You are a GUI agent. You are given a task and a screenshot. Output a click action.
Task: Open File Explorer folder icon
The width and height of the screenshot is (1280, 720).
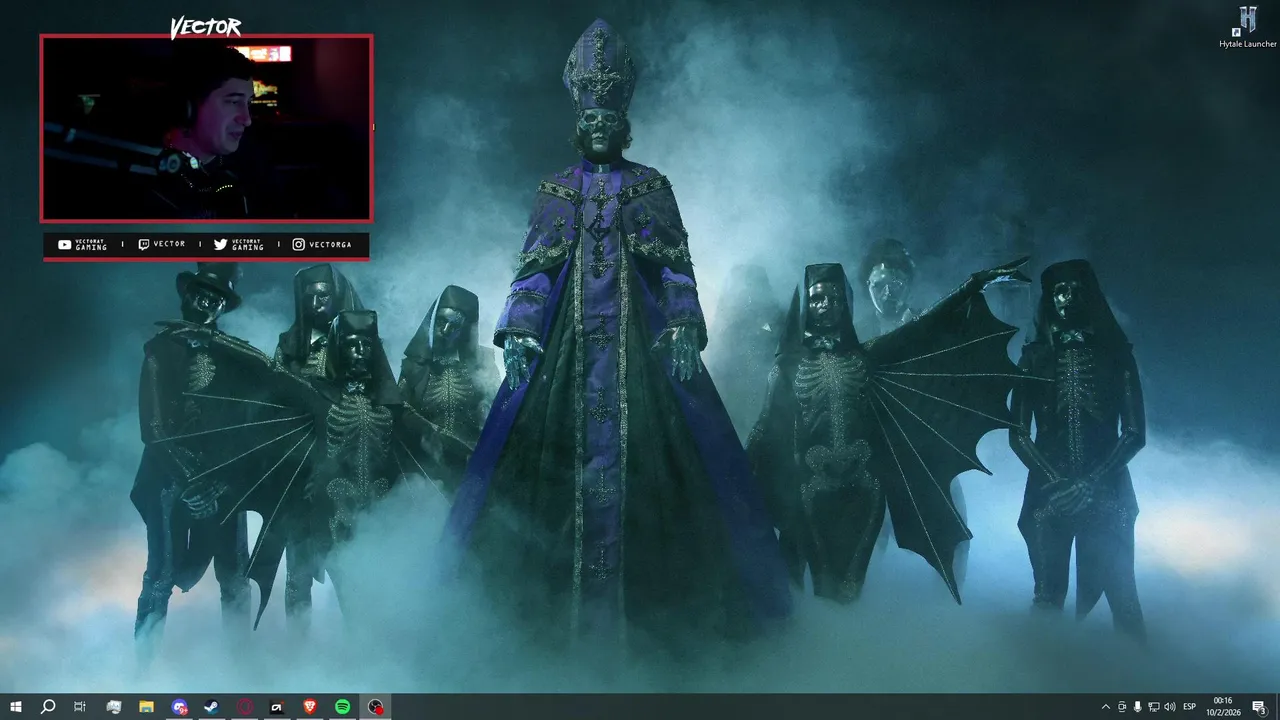tap(146, 707)
